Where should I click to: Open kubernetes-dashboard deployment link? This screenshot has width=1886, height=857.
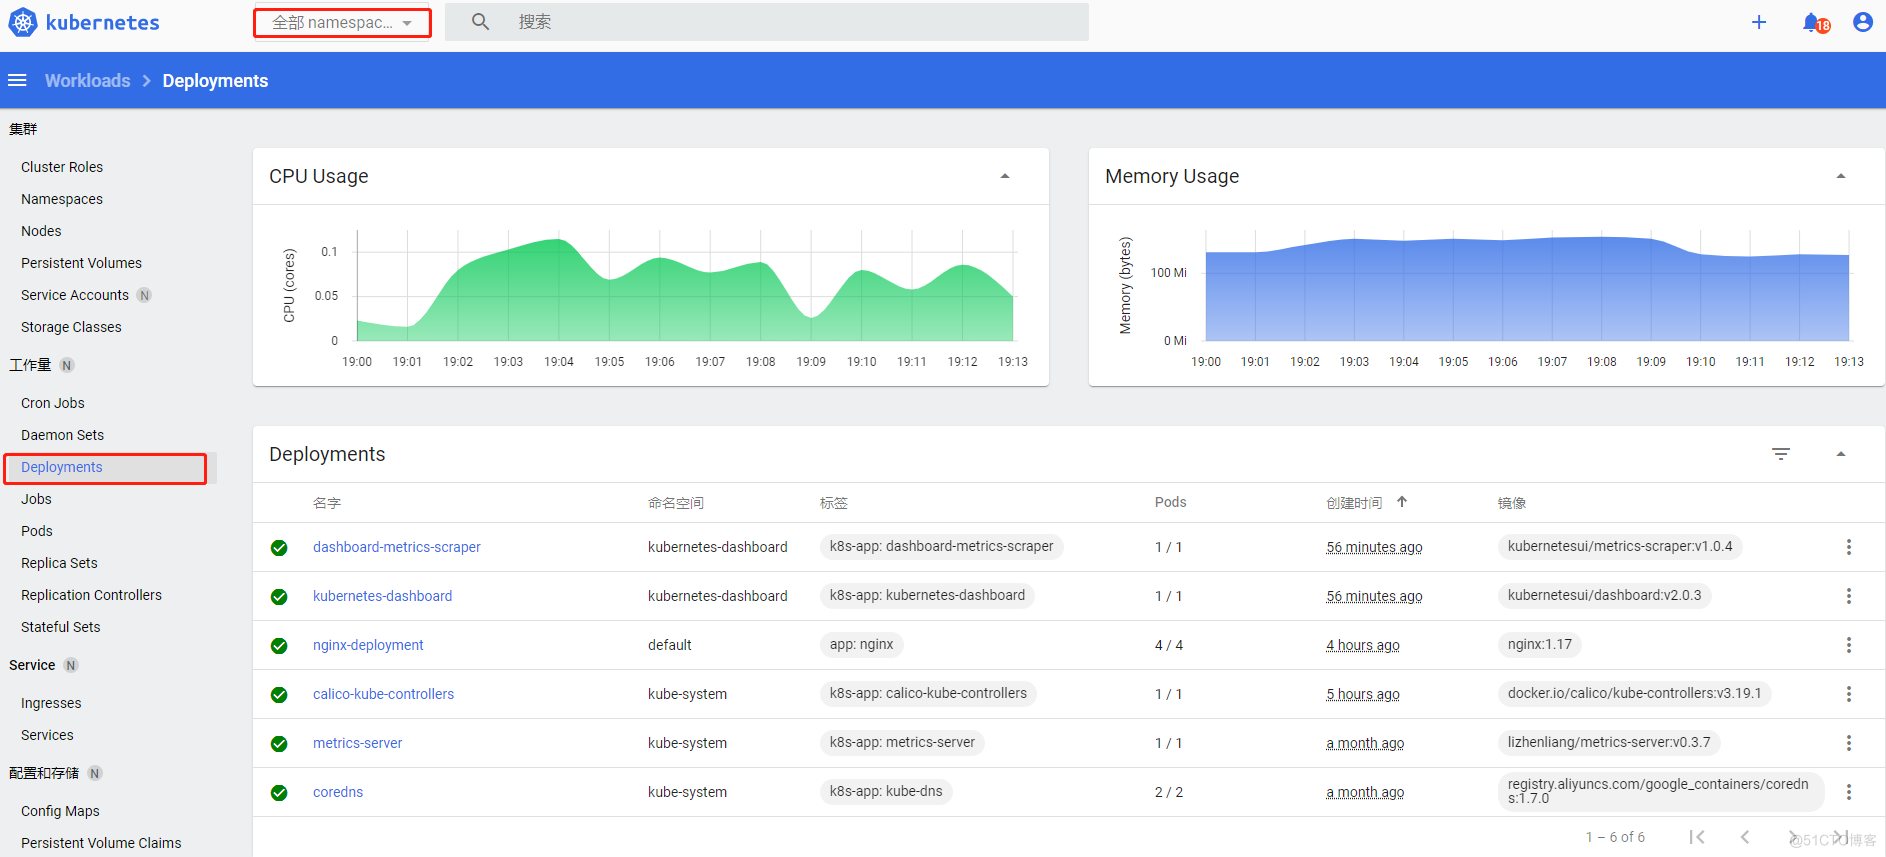point(382,596)
